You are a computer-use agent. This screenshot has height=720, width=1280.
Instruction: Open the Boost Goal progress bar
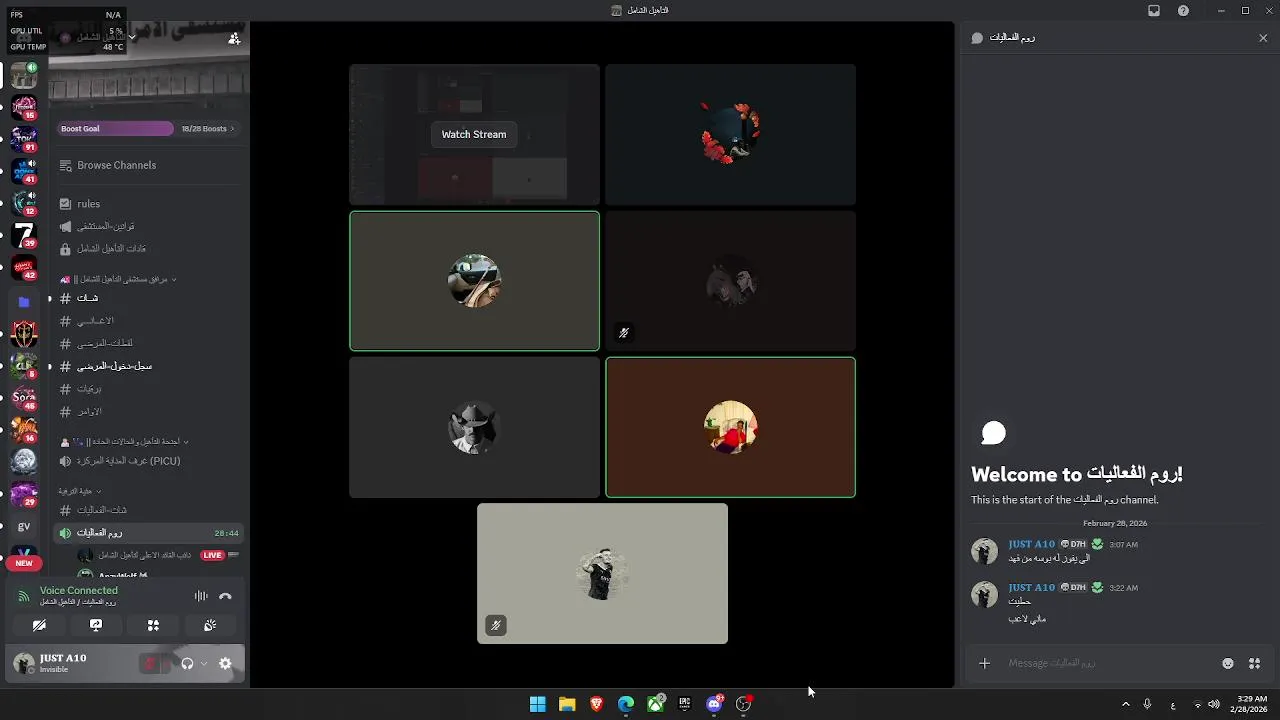(x=115, y=128)
